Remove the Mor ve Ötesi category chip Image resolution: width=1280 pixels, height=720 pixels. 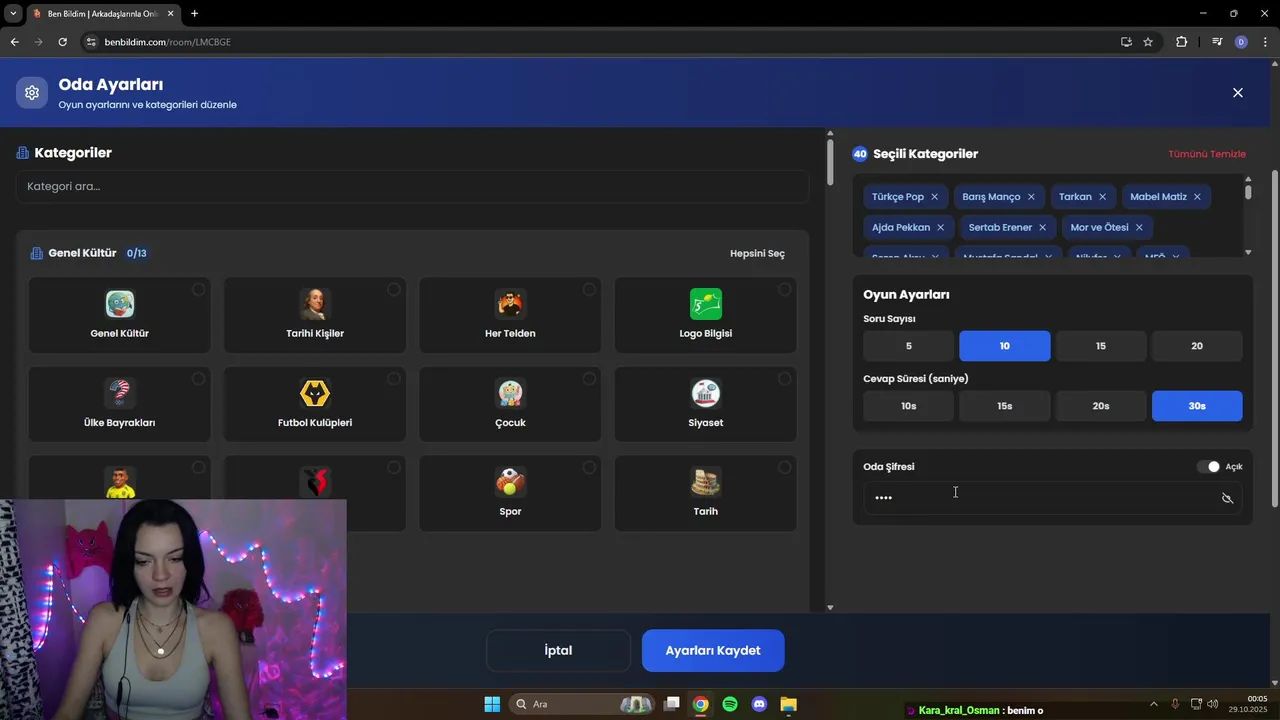pos(1139,228)
